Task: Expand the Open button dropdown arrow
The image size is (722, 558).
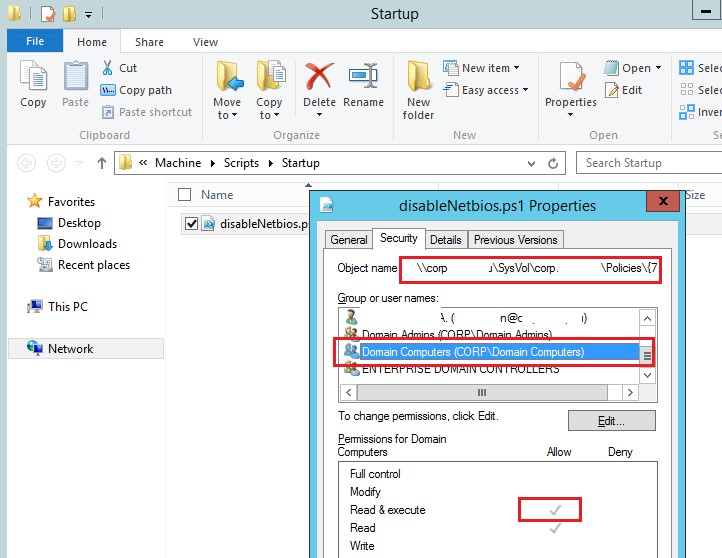Action: click(x=658, y=68)
